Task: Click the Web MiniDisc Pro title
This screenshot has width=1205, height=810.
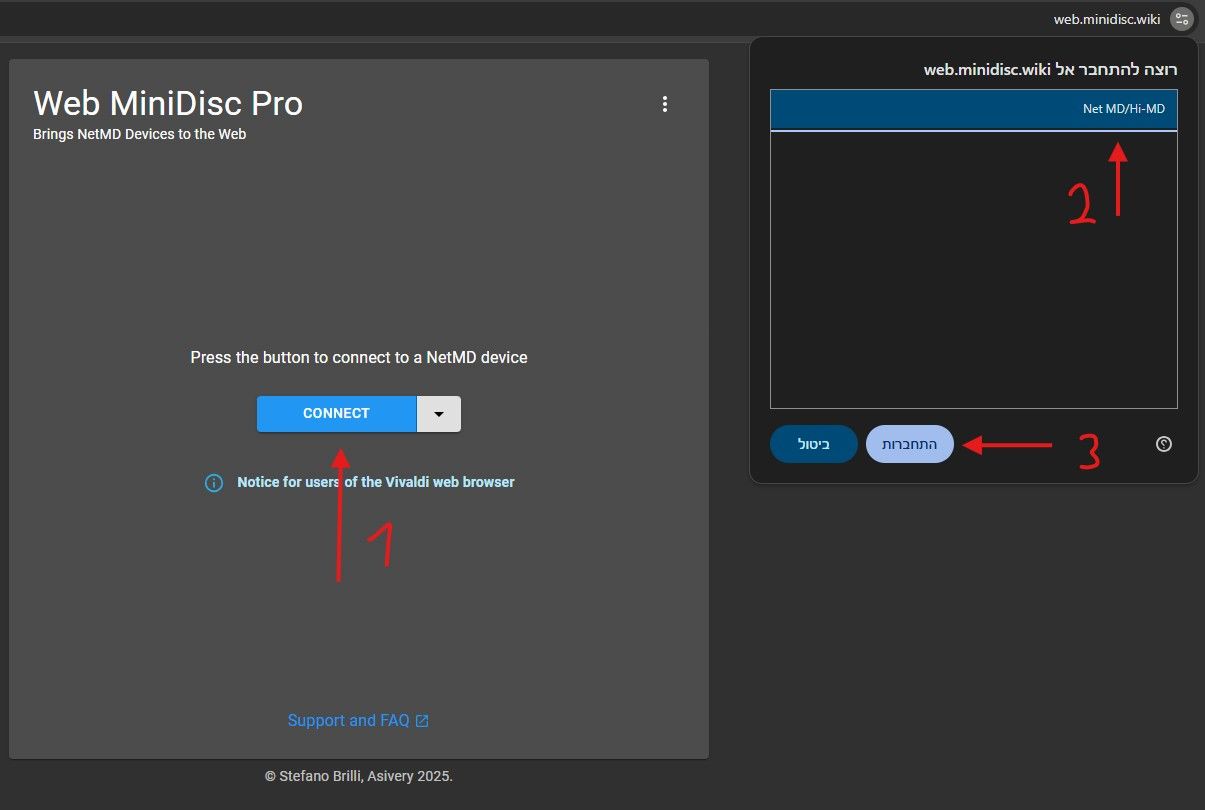Action: point(168,103)
